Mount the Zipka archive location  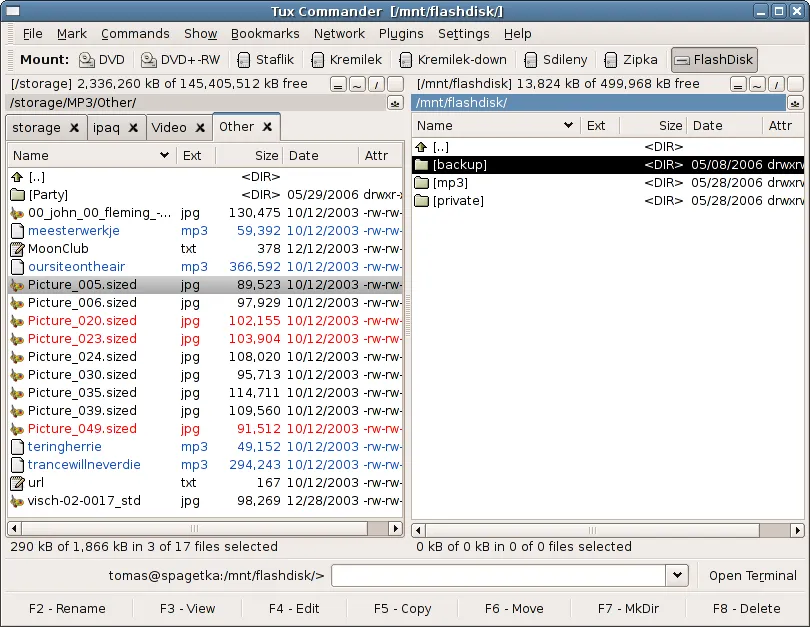pos(631,59)
